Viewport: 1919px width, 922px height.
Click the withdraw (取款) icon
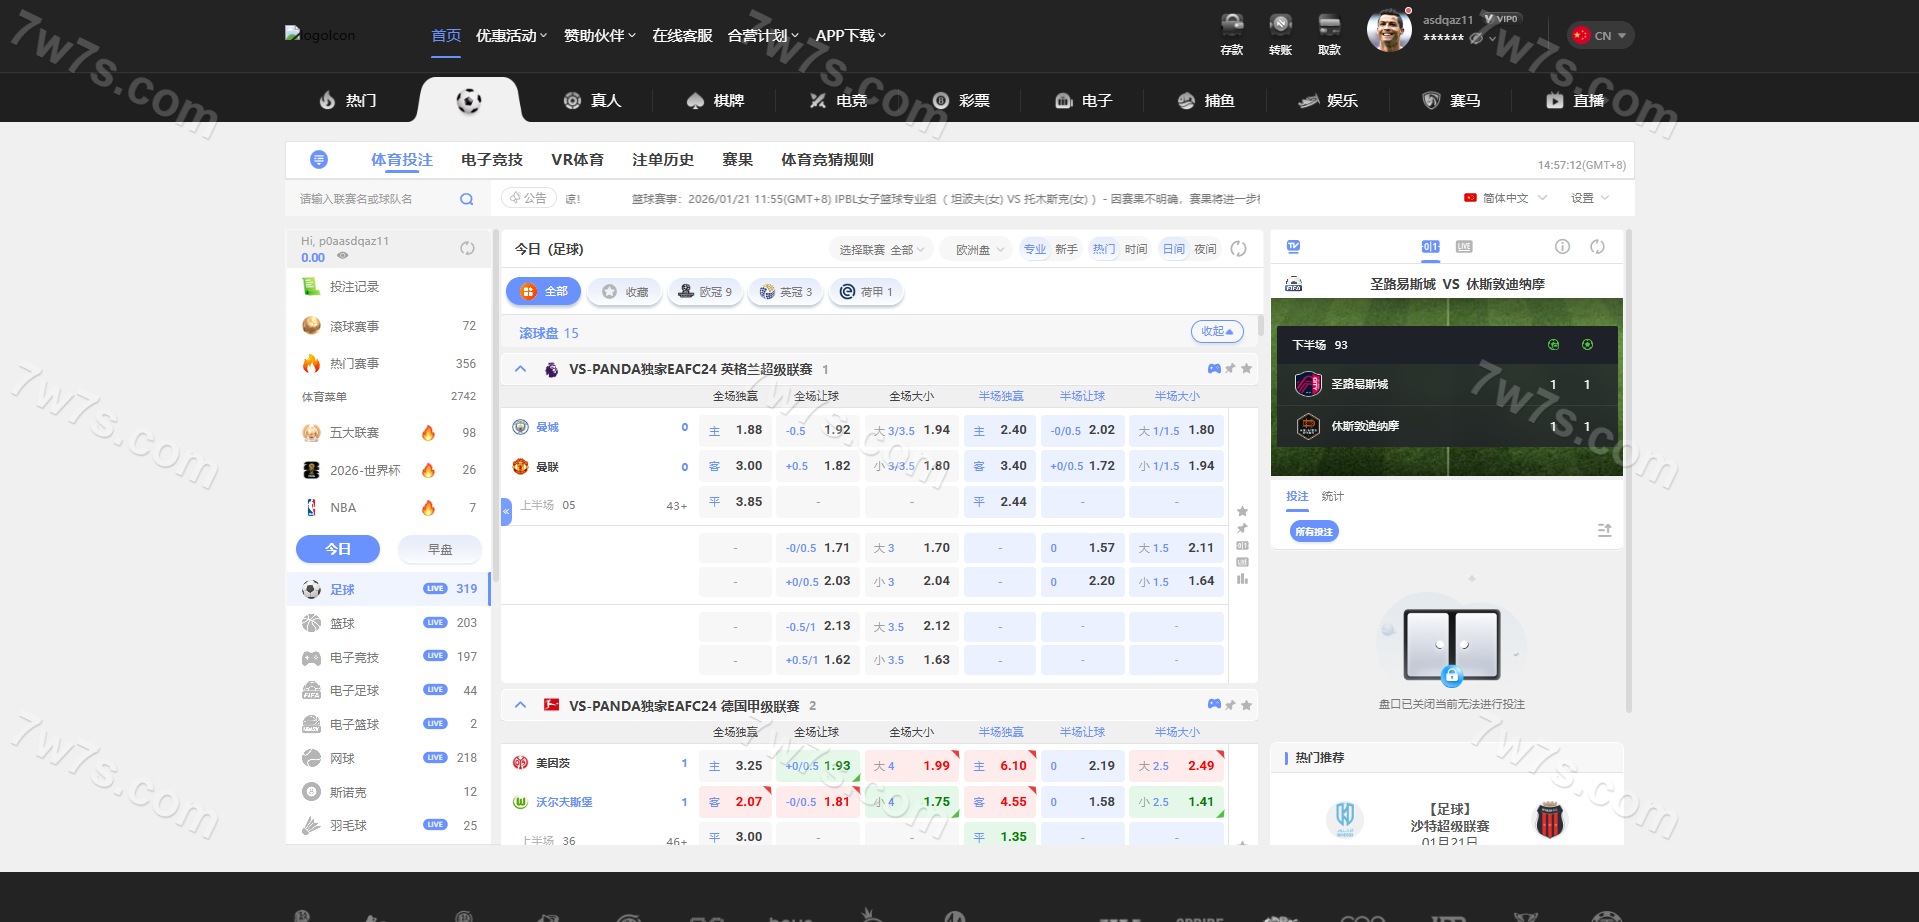pos(1329,34)
